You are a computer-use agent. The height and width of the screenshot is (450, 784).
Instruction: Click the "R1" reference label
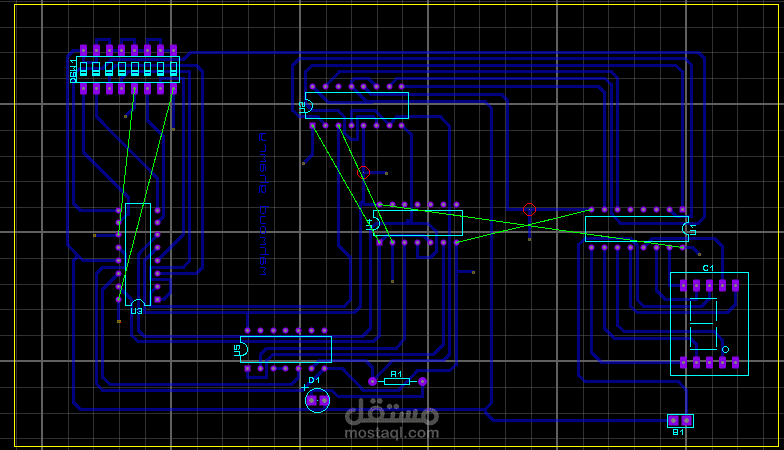click(396, 374)
